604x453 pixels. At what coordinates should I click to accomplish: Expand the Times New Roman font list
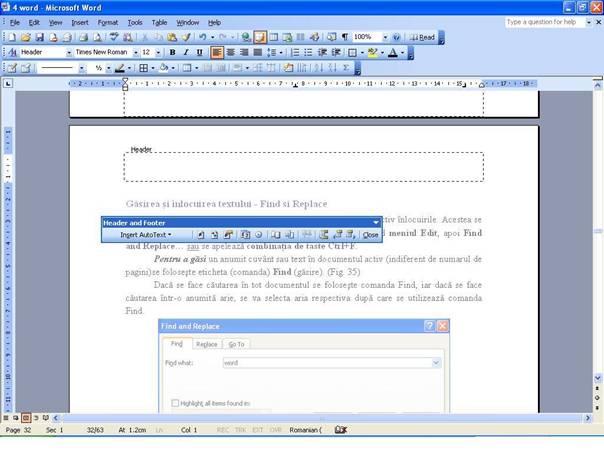134,52
